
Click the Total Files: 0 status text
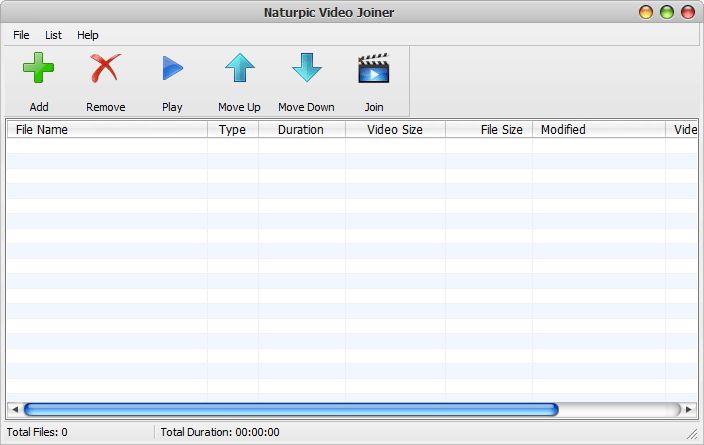coord(37,432)
